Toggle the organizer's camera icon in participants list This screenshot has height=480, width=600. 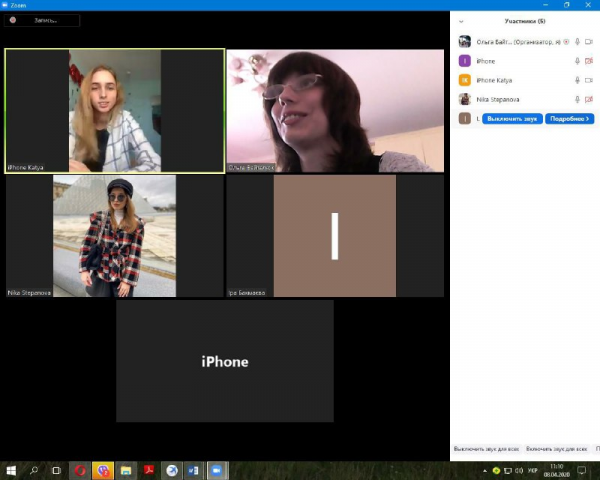(x=589, y=42)
